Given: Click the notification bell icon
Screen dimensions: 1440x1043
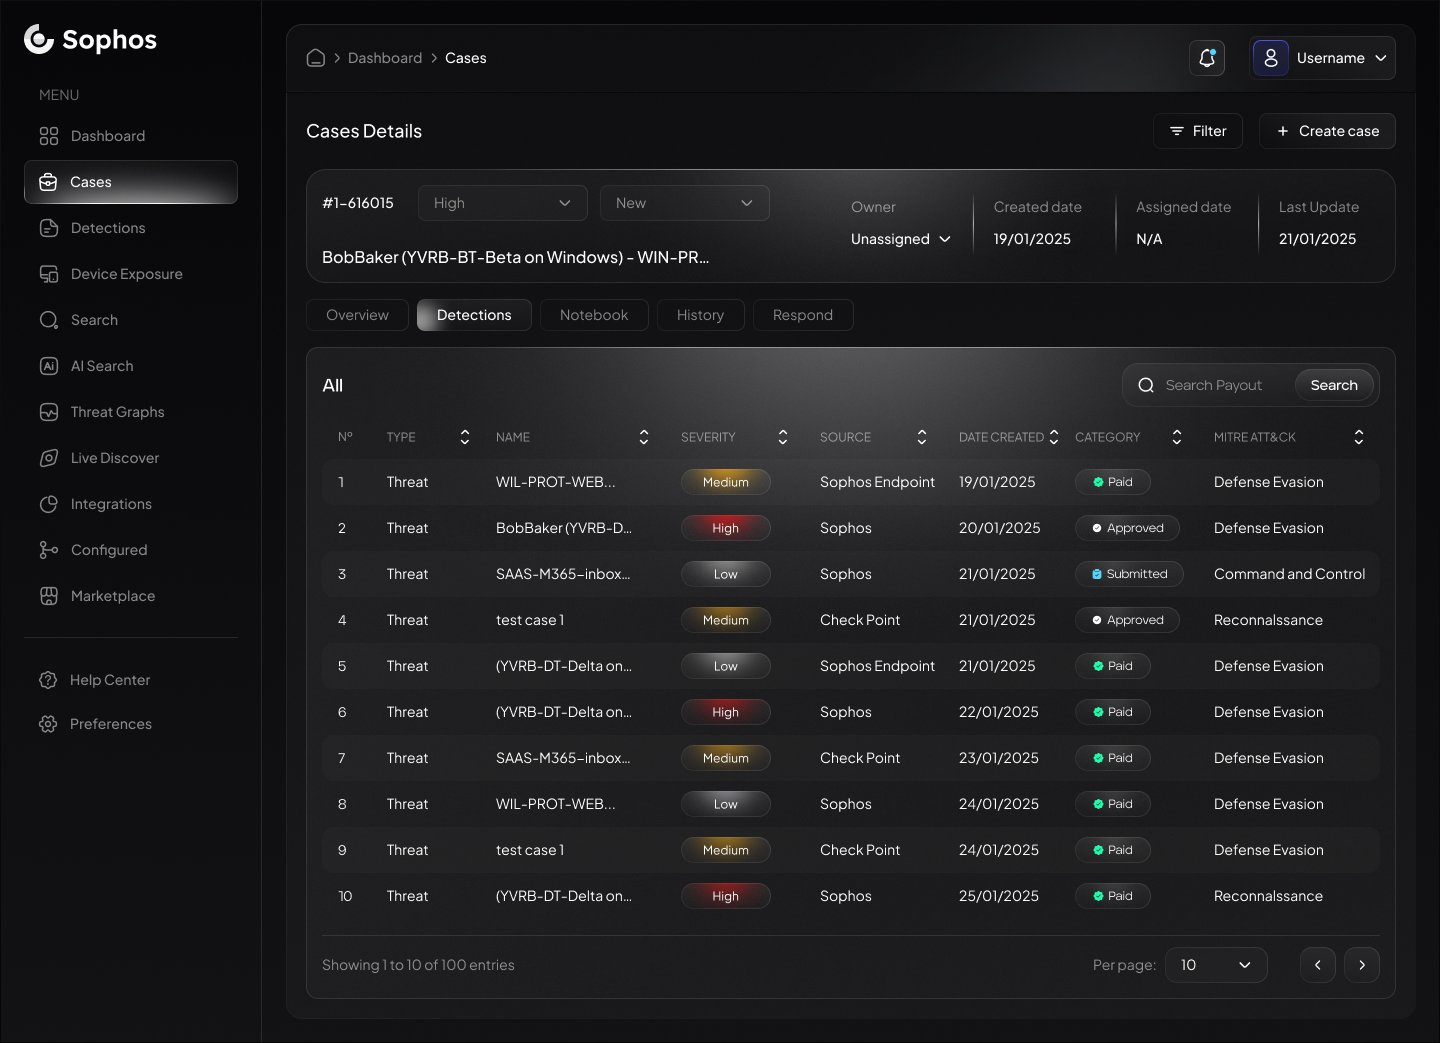Looking at the screenshot, I should [x=1207, y=58].
